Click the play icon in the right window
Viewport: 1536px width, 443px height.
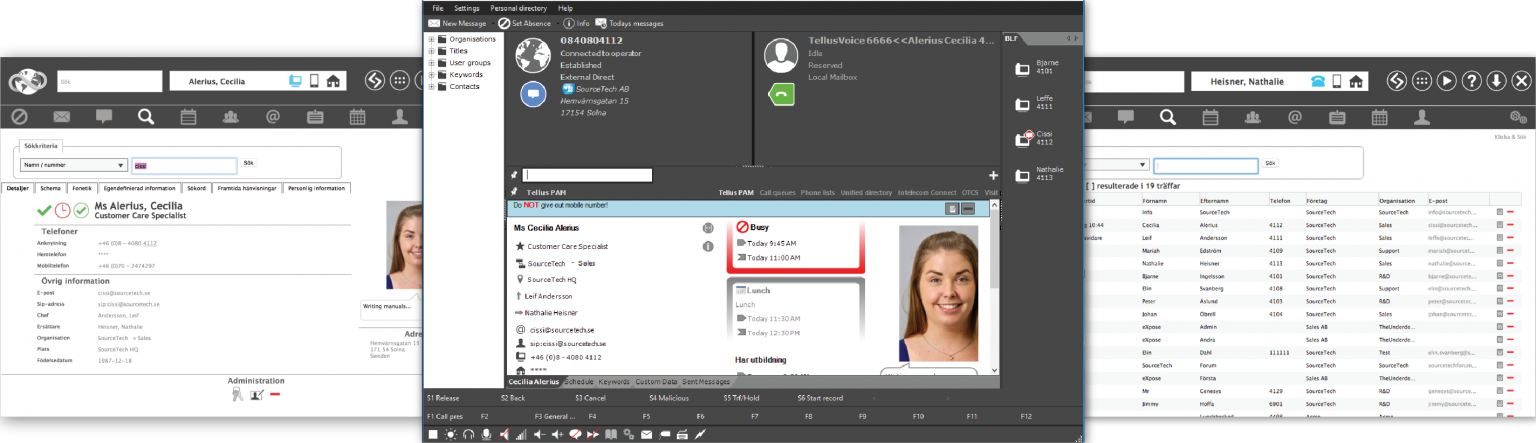[x=1447, y=81]
